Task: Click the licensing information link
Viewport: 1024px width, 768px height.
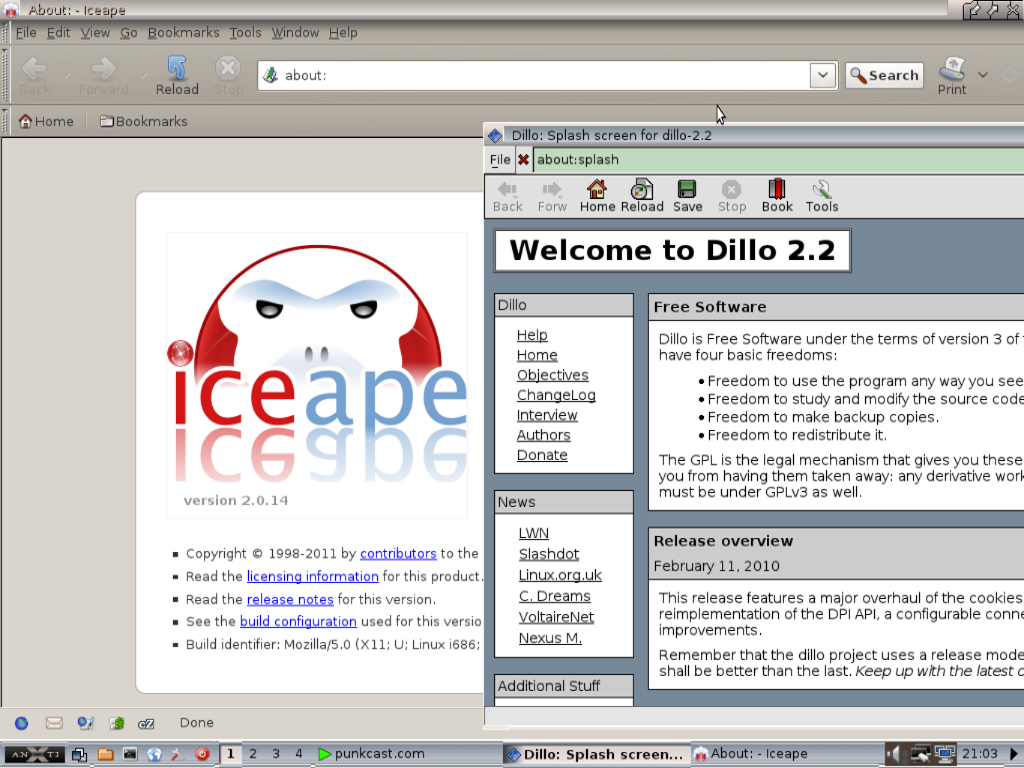Action: pos(312,577)
